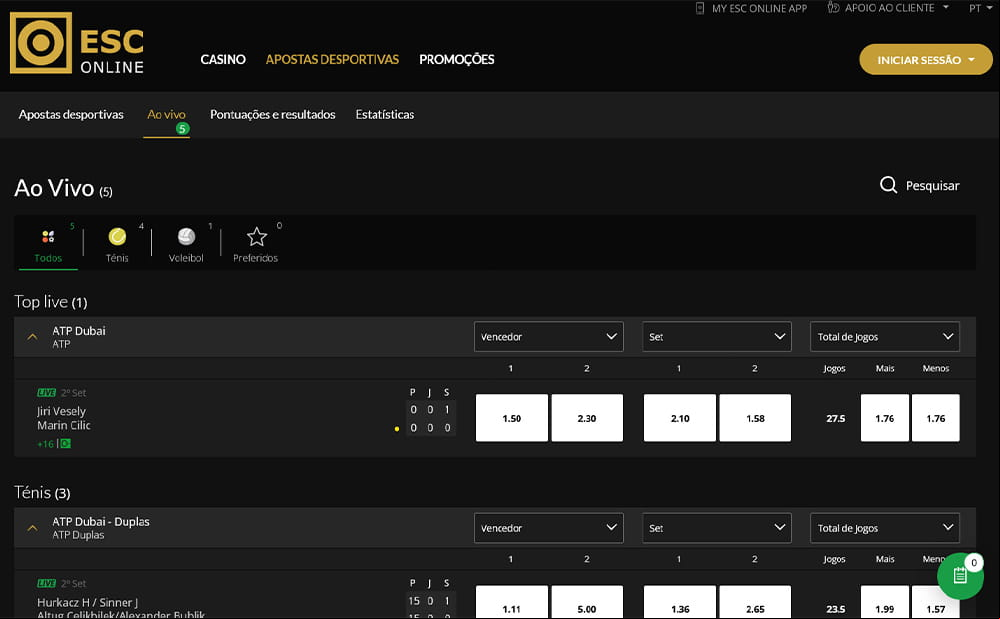Screen dimensions: 1000x619
Task: Select the Preferidos star filter icon
Action: click(256, 237)
